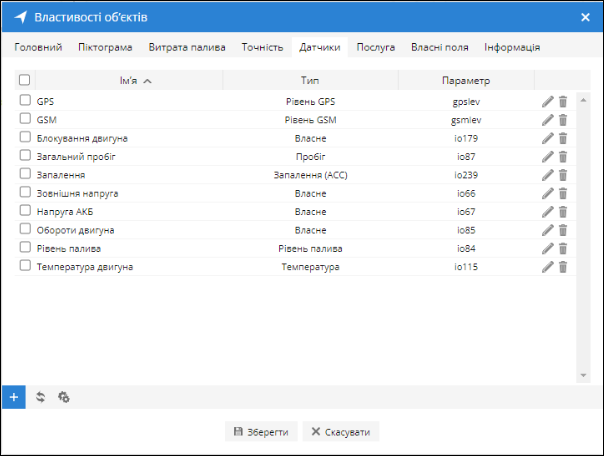Edit the Напруга АКБ sensor
Viewport: 605px width, 456px height.
[548, 212]
